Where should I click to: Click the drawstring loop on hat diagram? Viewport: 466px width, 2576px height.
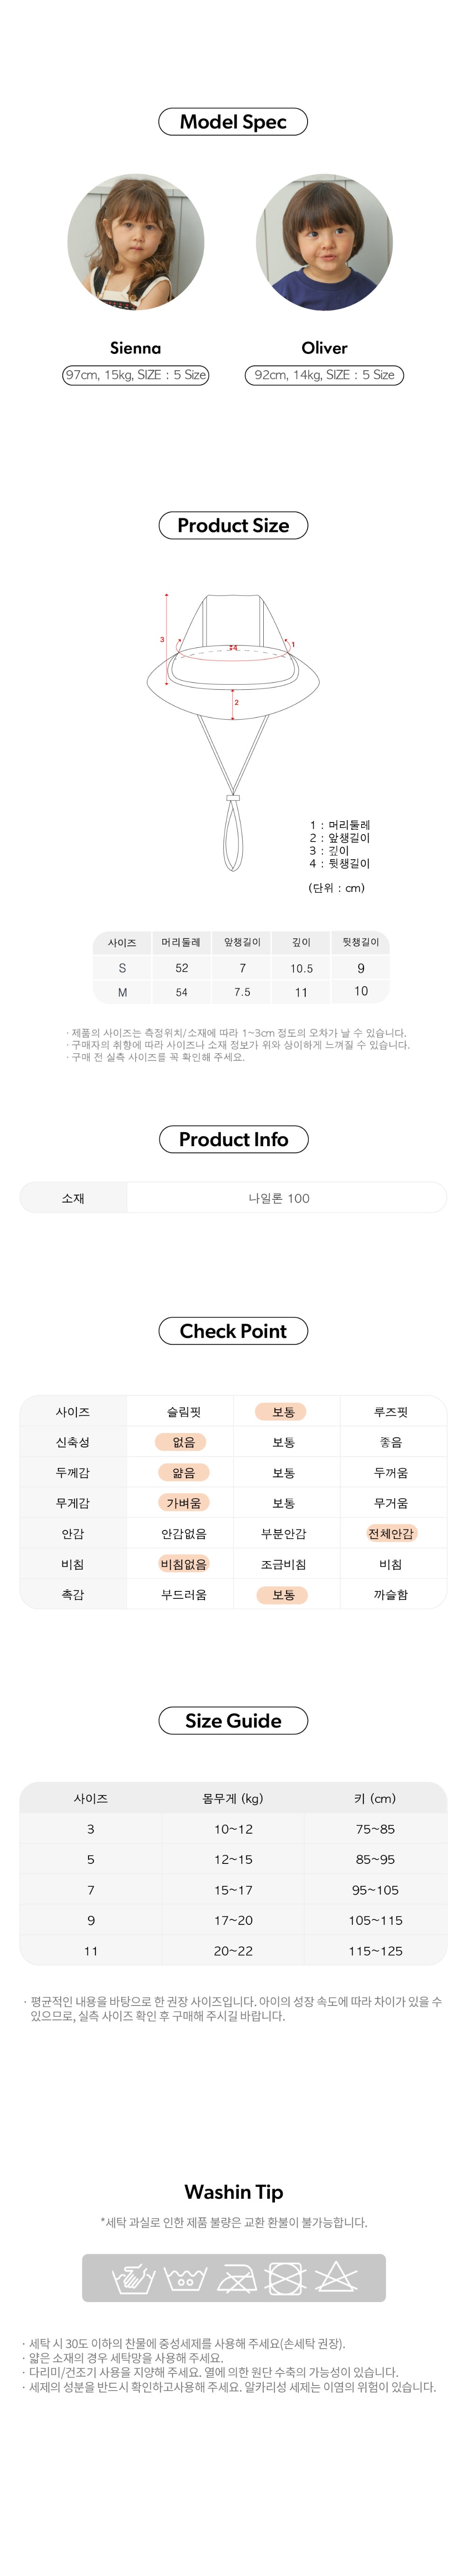233,834
